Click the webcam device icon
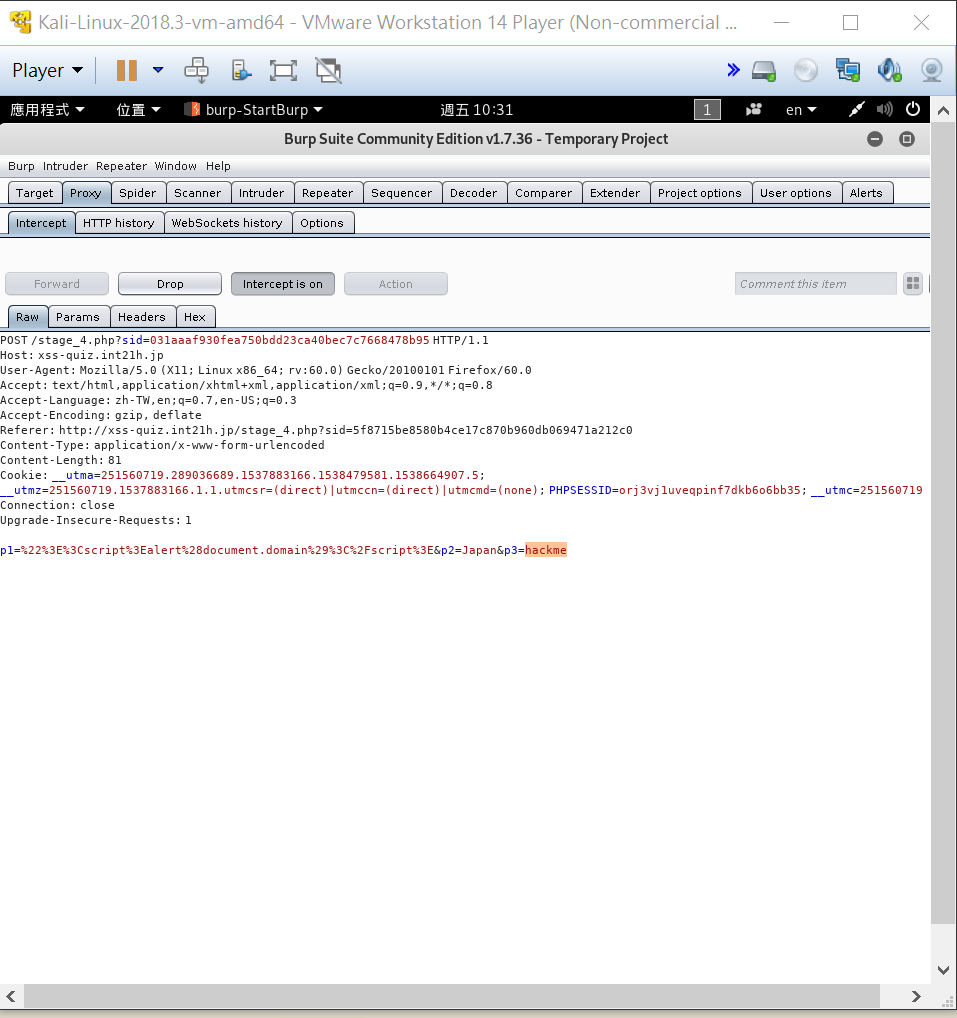Viewport: 957px width, 1018px height. pyautogui.click(x=932, y=70)
